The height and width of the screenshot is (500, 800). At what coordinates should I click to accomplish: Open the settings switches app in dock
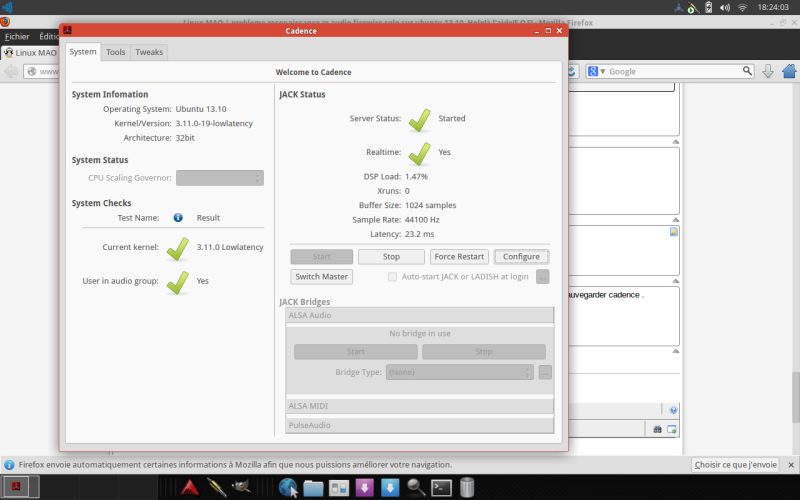pyautogui.click(x=339, y=488)
